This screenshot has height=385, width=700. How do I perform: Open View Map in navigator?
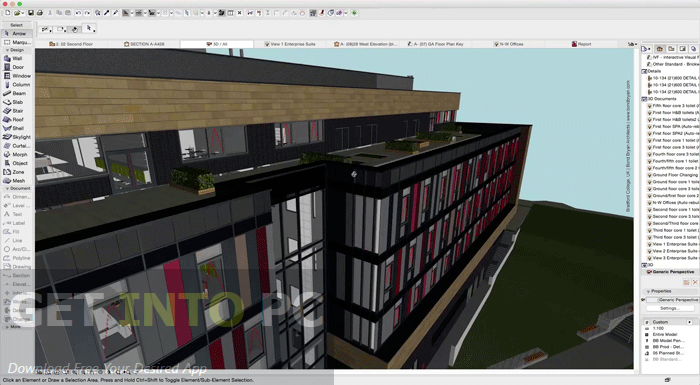(671, 49)
